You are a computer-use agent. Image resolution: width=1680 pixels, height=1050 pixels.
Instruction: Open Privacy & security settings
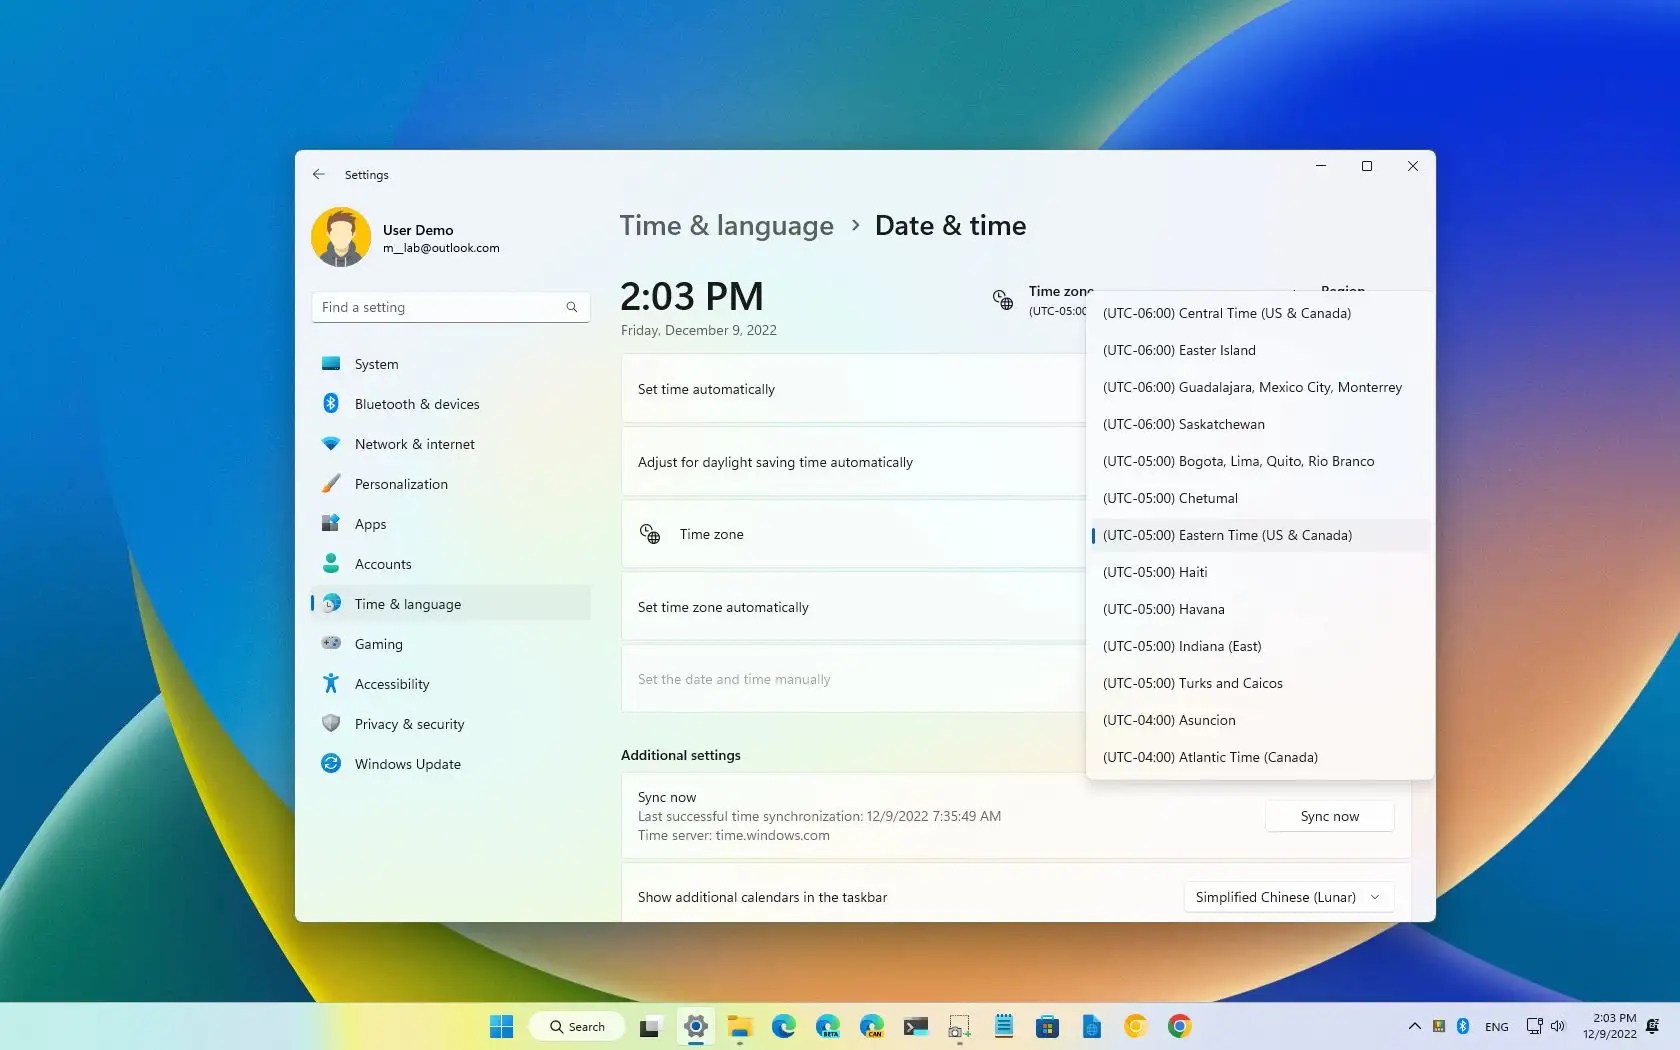[x=409, y=724]
